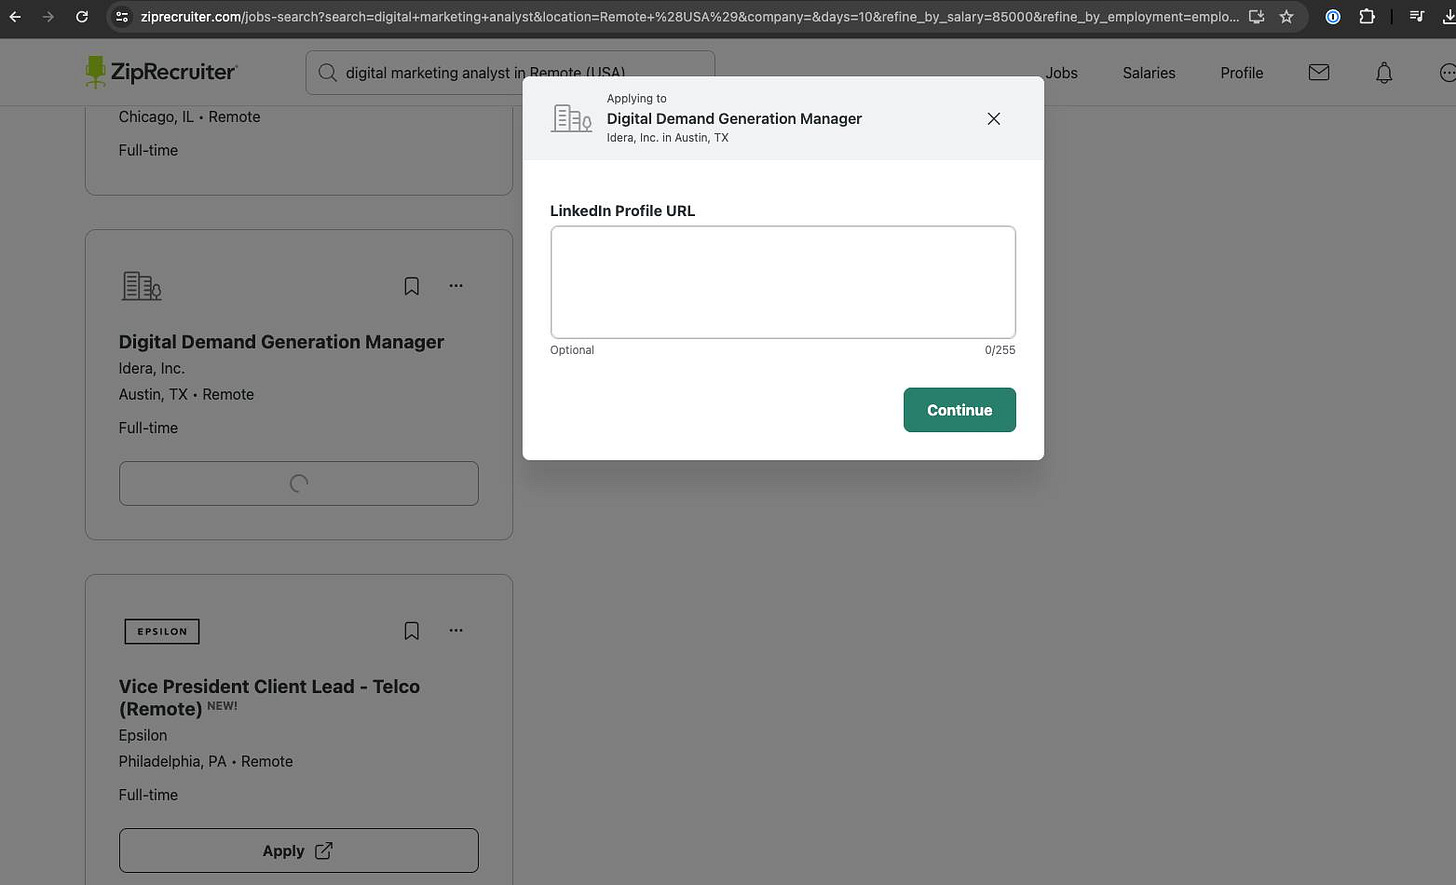Click the Epsilon company name text
1456x885 pixels.
(143, 735)
